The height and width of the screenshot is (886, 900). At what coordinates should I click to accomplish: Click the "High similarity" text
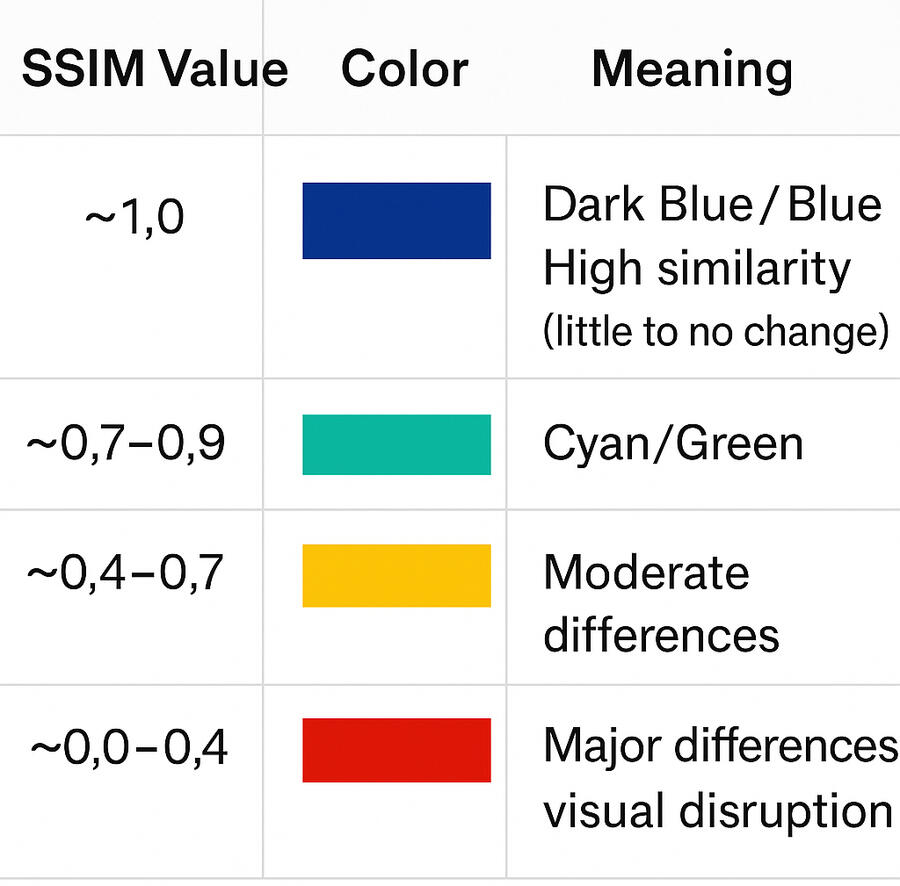click(696, 268)
